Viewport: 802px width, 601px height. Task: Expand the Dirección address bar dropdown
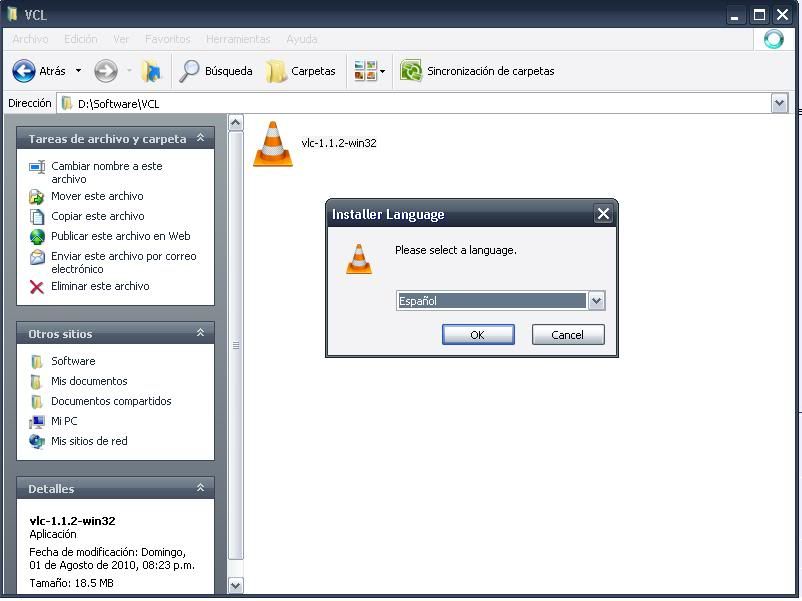click(779, 103)
